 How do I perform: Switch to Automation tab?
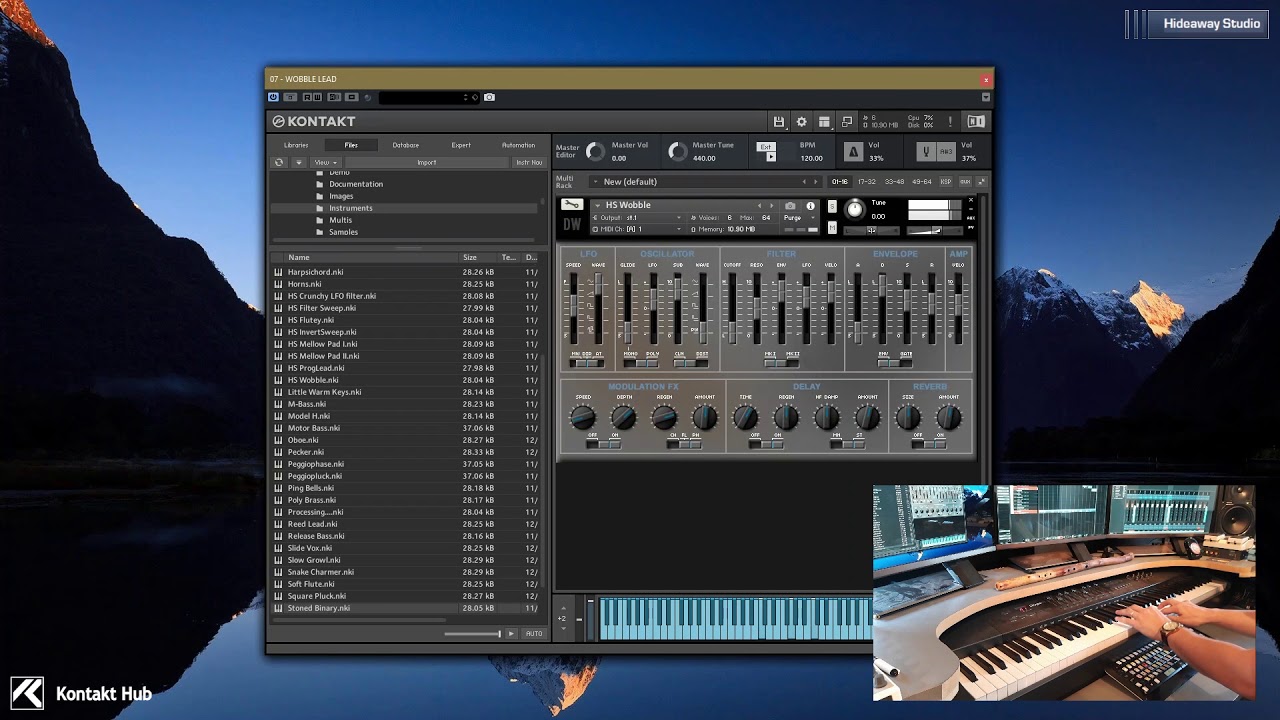tap(518, 145)
